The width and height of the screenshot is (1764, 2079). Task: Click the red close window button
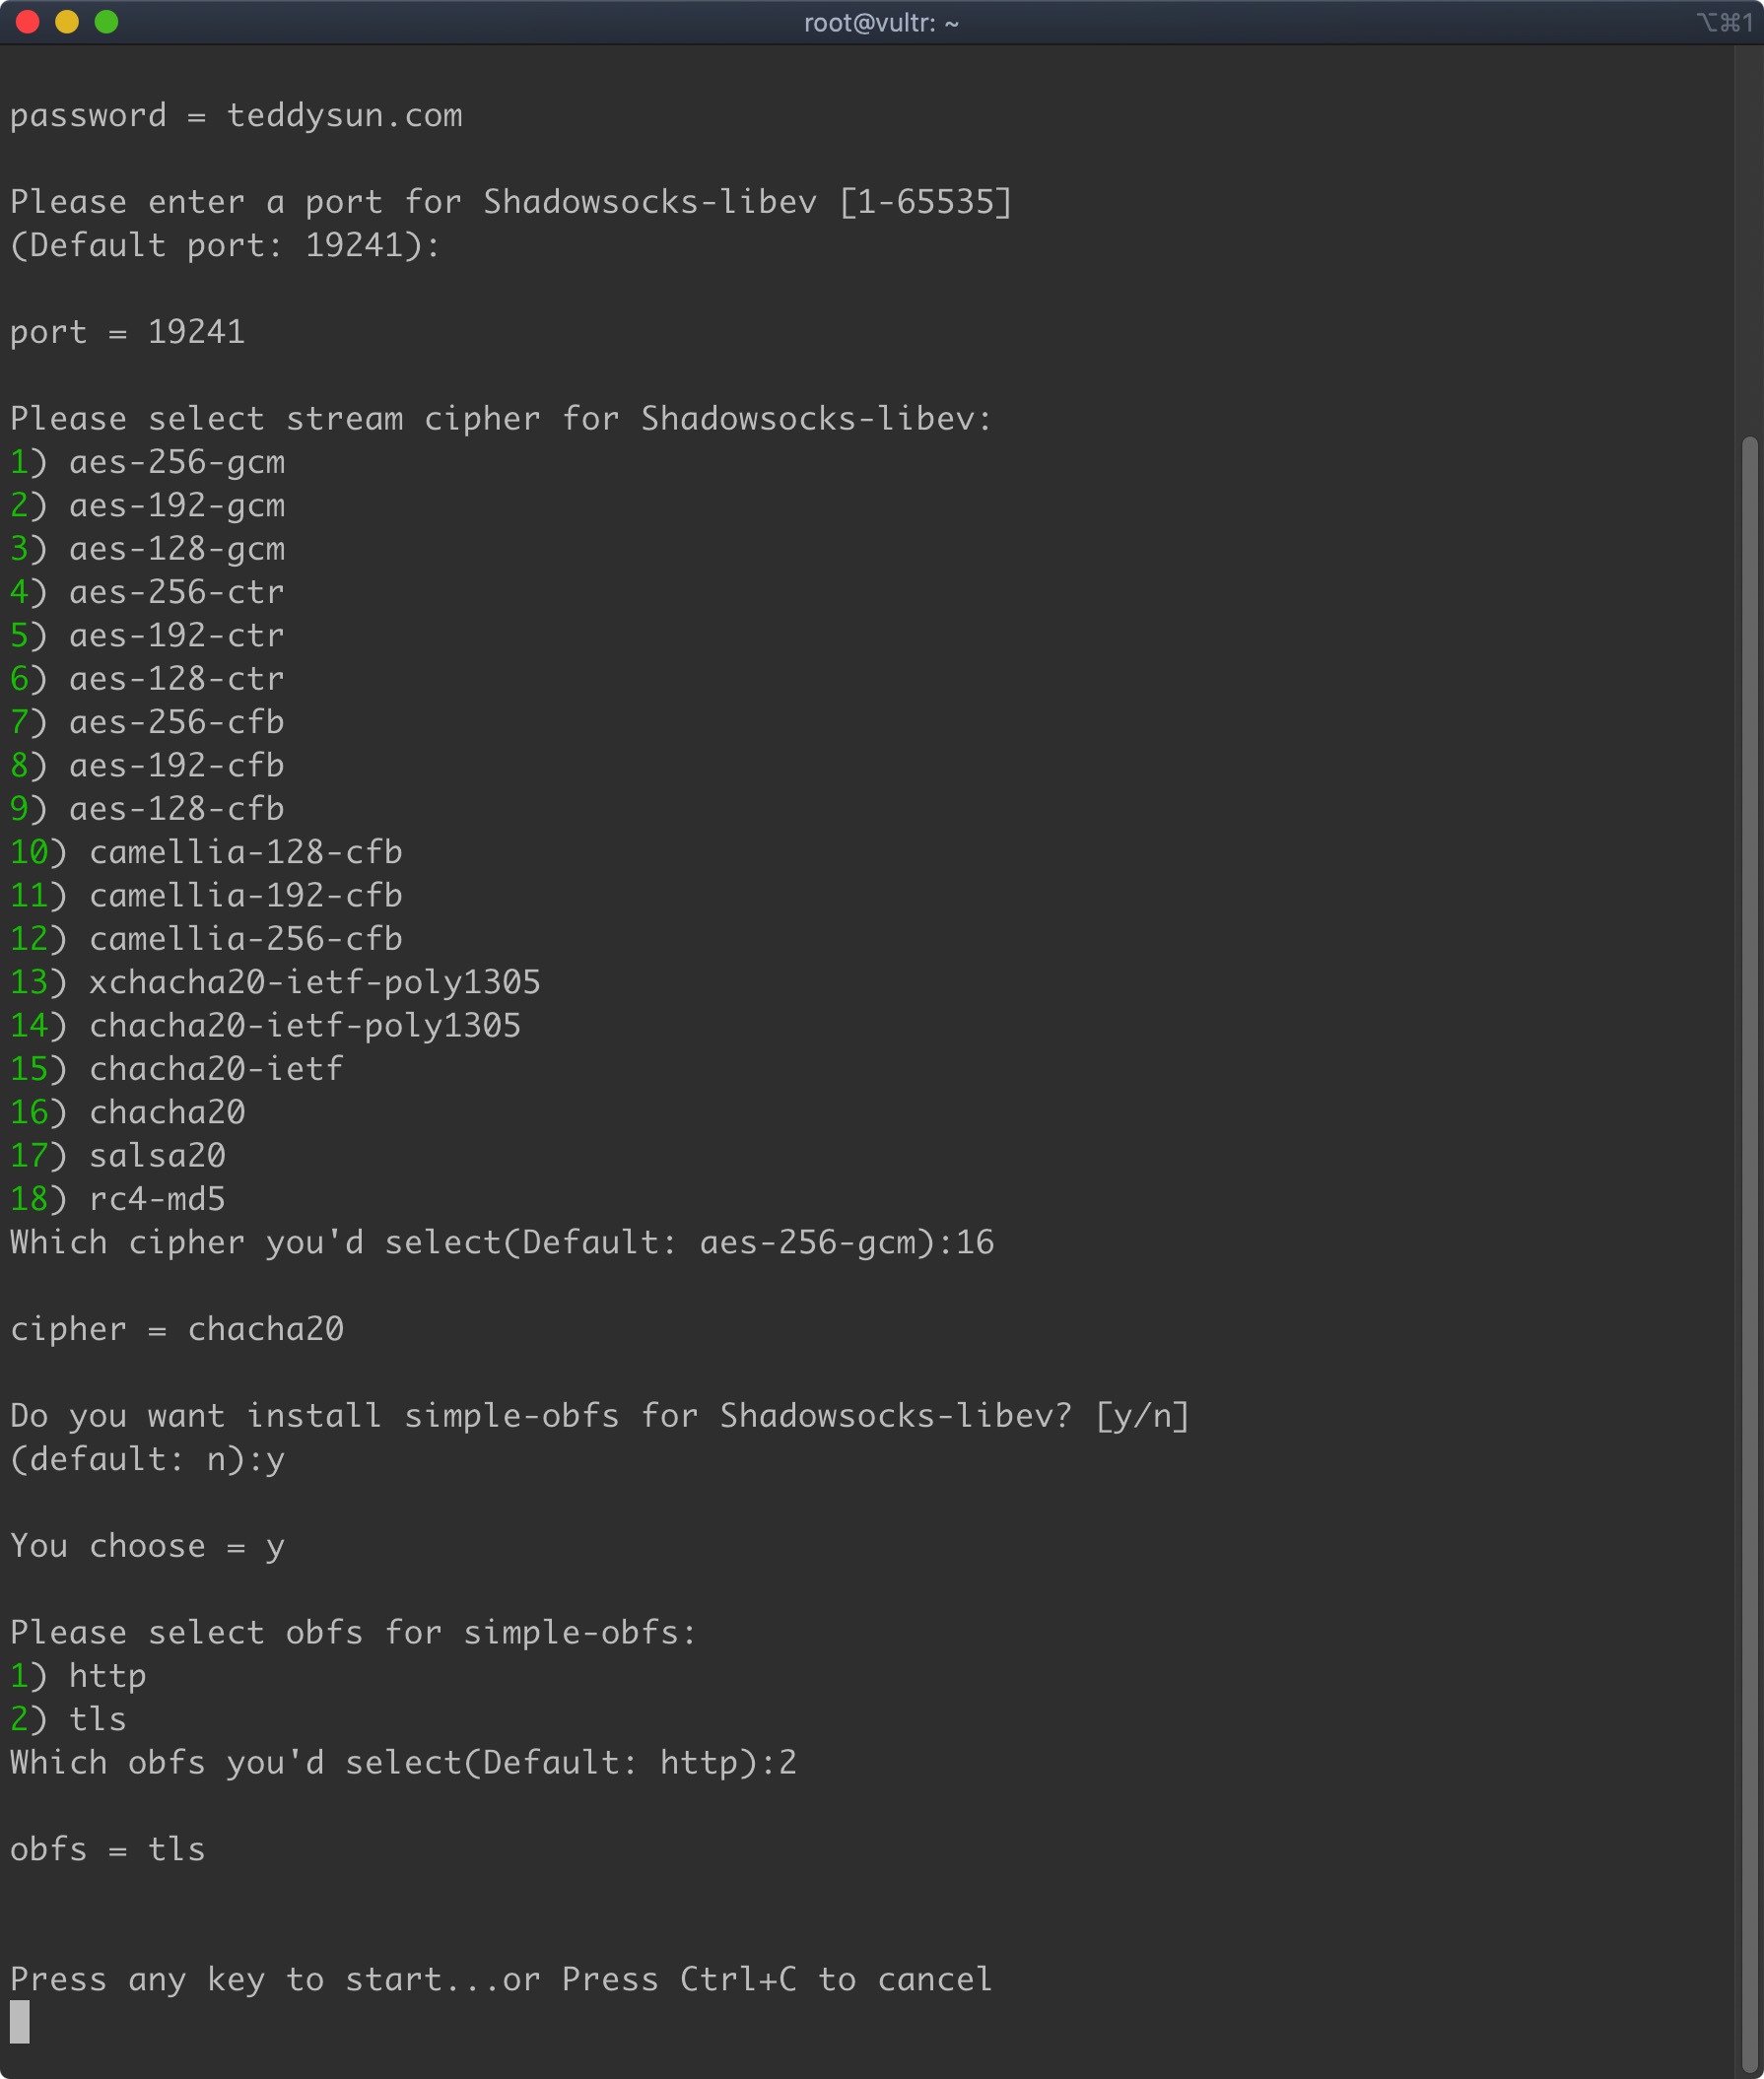28,22
